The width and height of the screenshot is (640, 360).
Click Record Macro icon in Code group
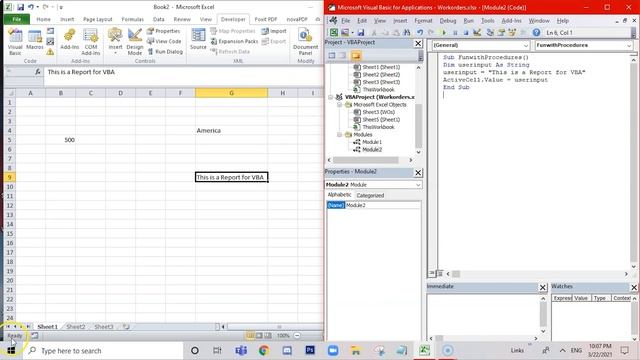tap(50, 31)
